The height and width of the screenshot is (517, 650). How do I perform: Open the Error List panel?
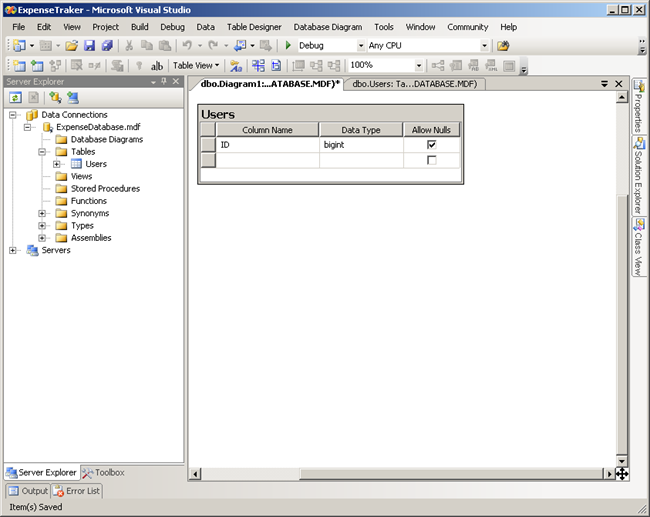pyautogui.click(x=79, y=491)
